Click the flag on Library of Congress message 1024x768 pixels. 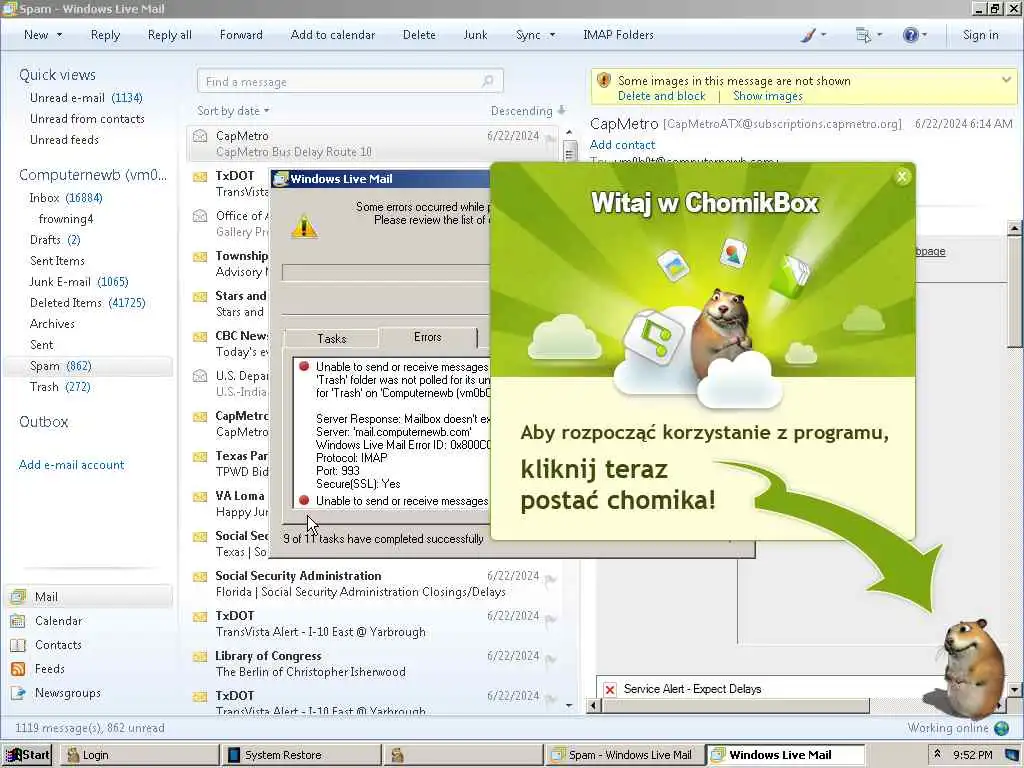pos(550,659)
